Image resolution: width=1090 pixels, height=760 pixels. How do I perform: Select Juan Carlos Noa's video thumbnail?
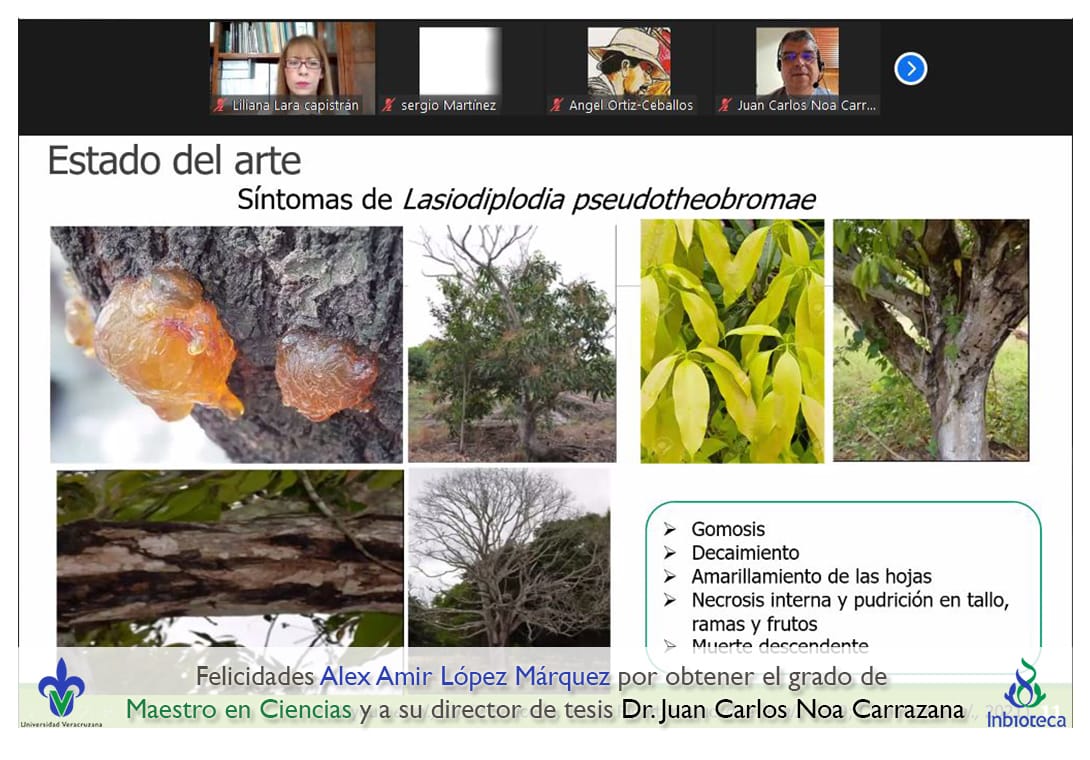click(x=797, y=60)
